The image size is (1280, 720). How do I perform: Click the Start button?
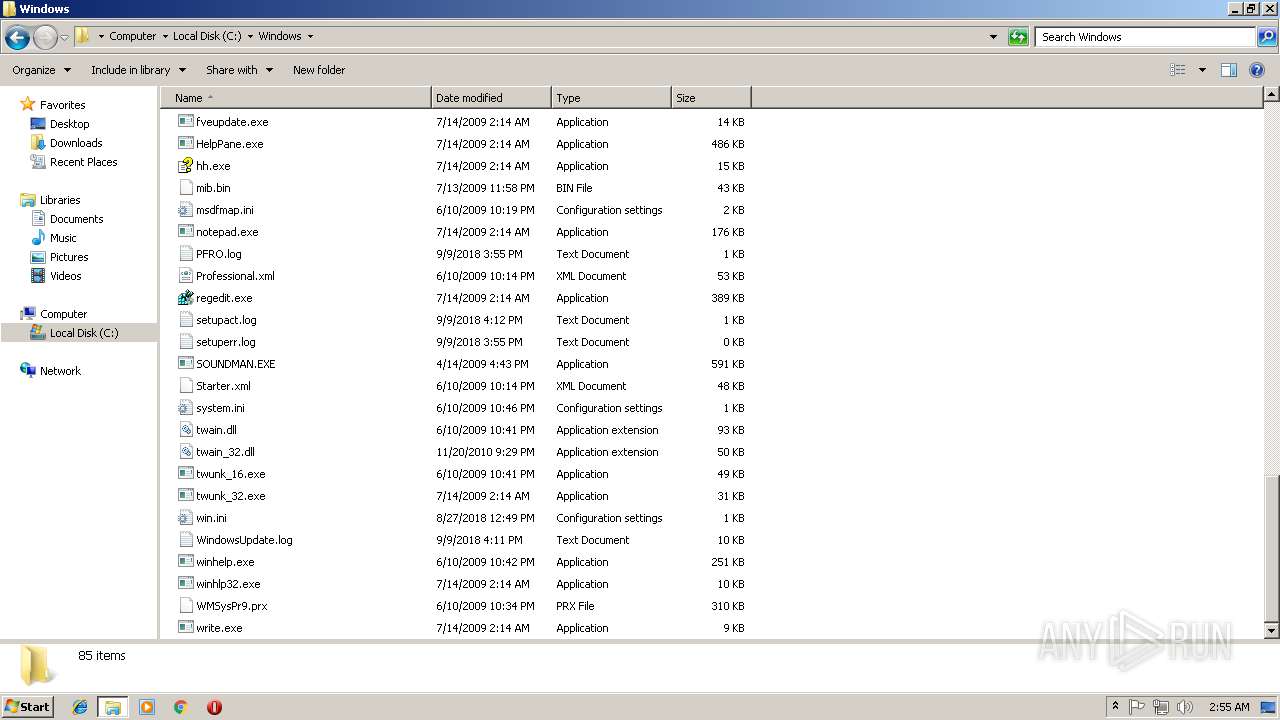pos(27,707)
